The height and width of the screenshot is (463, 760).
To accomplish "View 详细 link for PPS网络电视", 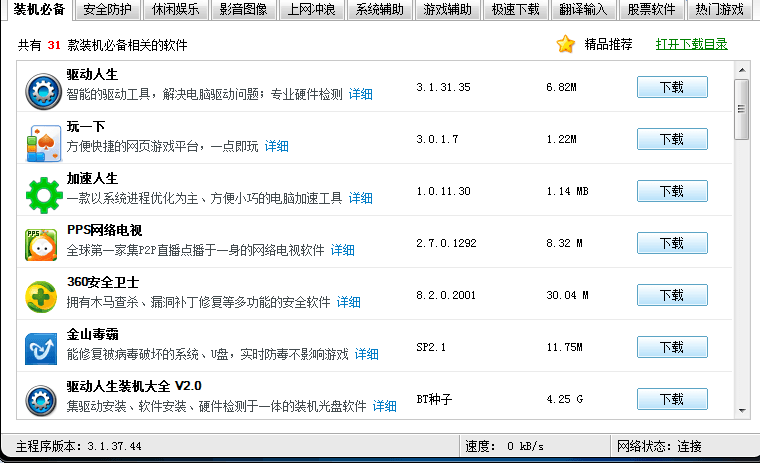I will tap(343, 250).
